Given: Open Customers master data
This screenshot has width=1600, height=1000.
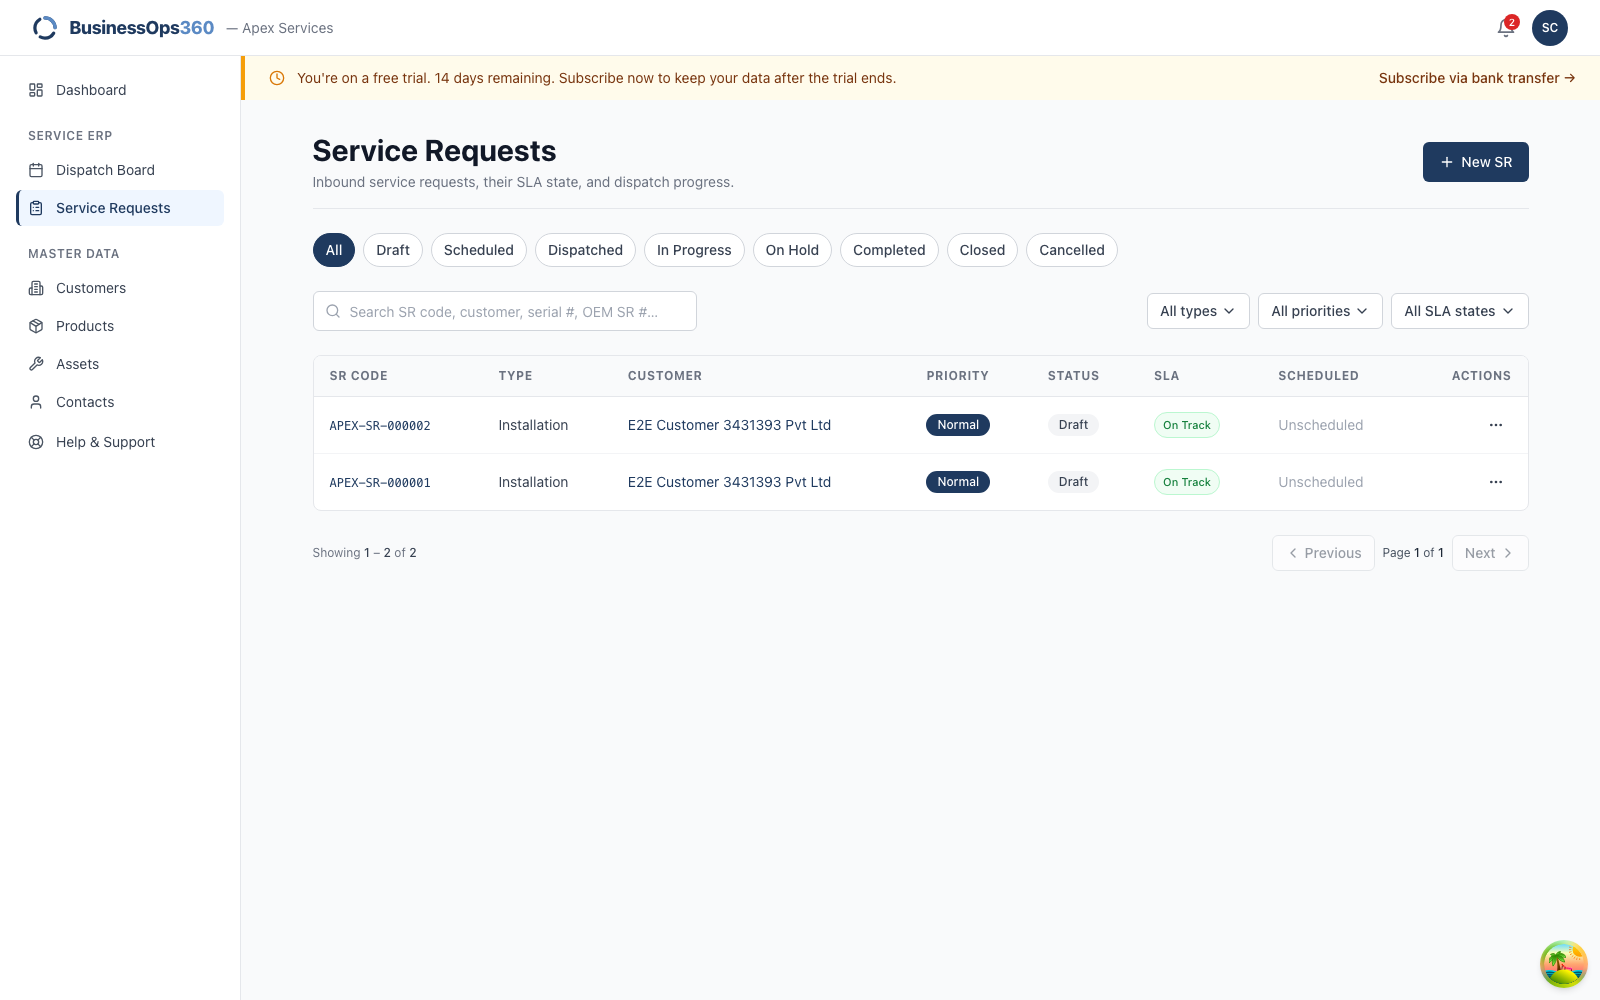Looking at the screenshot, I should (x=120, y=288).
